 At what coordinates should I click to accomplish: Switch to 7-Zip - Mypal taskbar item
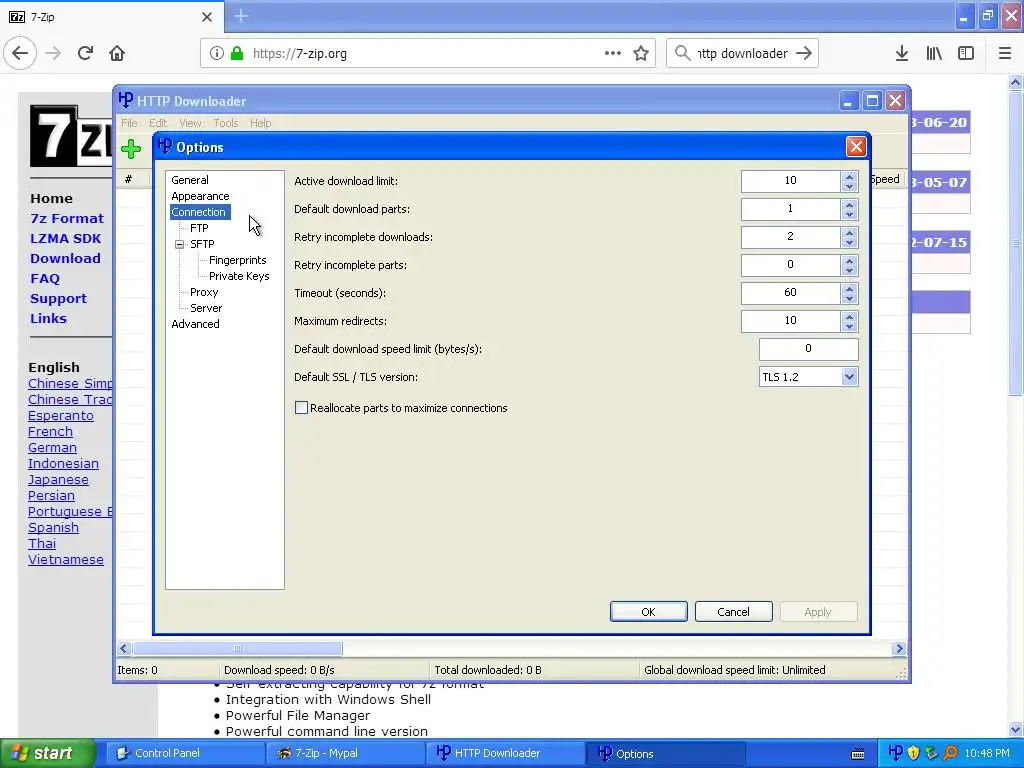(345, 753)
